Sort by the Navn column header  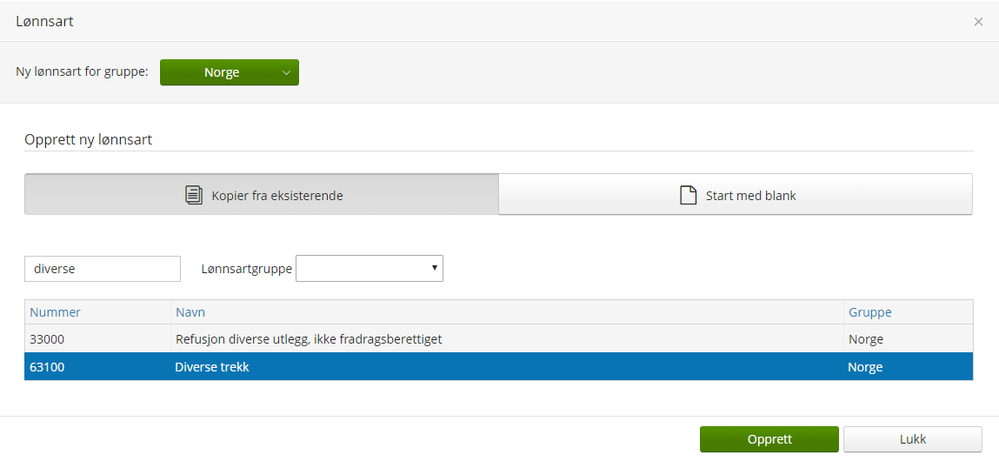point(190,312)
